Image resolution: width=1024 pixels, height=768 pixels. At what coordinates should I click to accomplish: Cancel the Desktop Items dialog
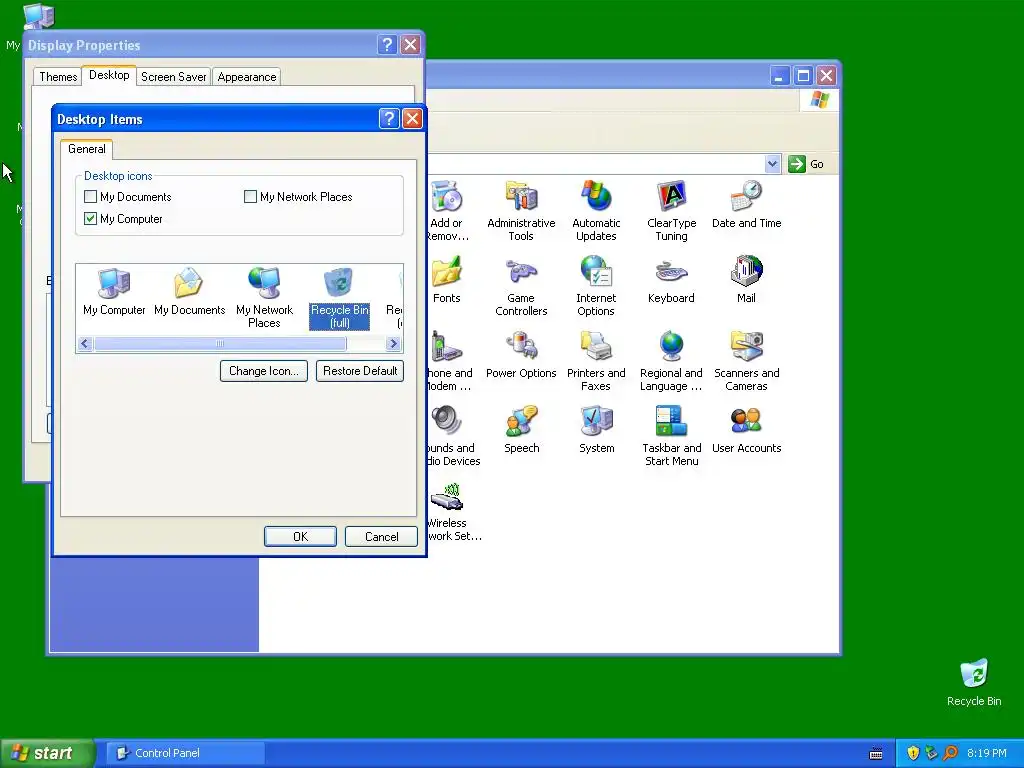tap(381, 537)
